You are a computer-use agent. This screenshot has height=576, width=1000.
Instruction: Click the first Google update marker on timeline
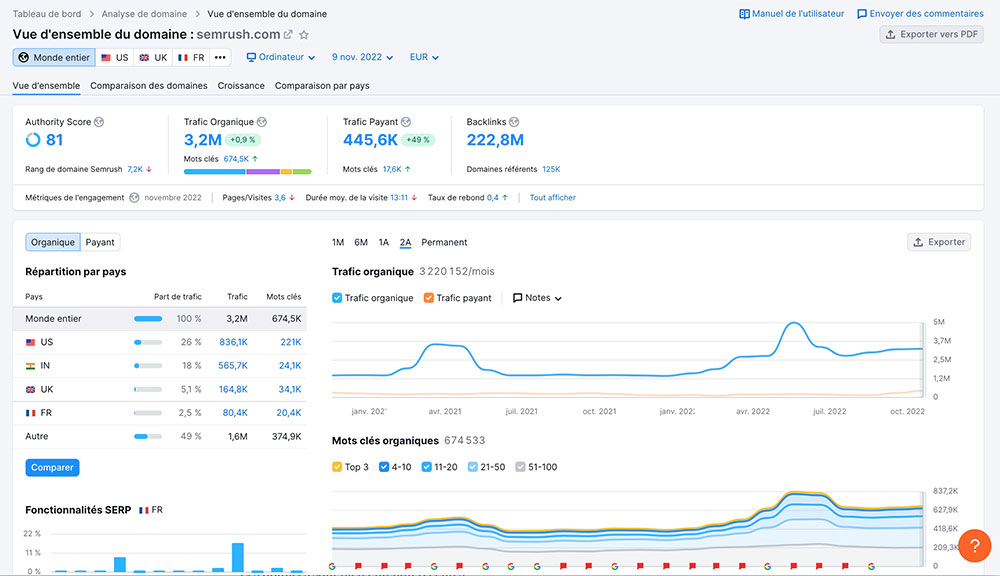(332, 566)
